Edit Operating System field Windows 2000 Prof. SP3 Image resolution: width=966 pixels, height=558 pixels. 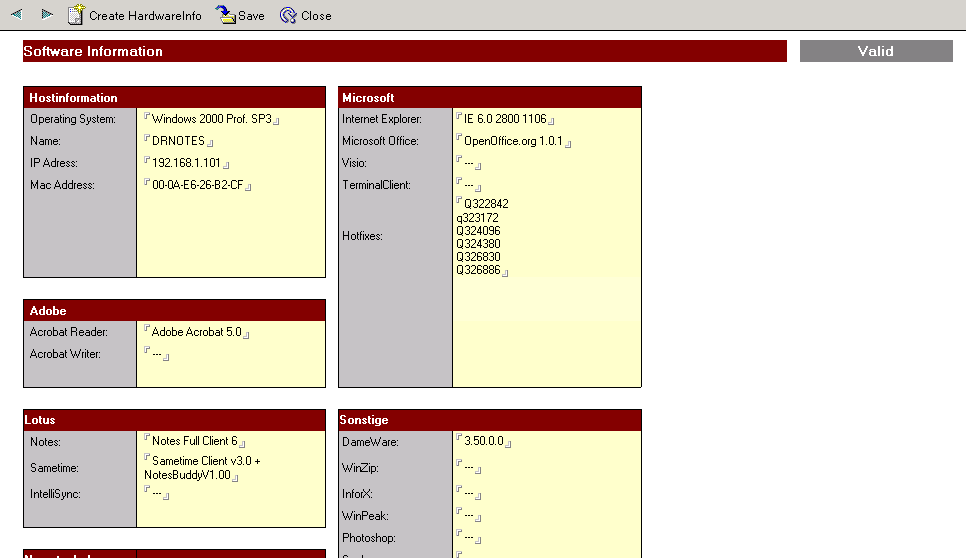(211, 119)
